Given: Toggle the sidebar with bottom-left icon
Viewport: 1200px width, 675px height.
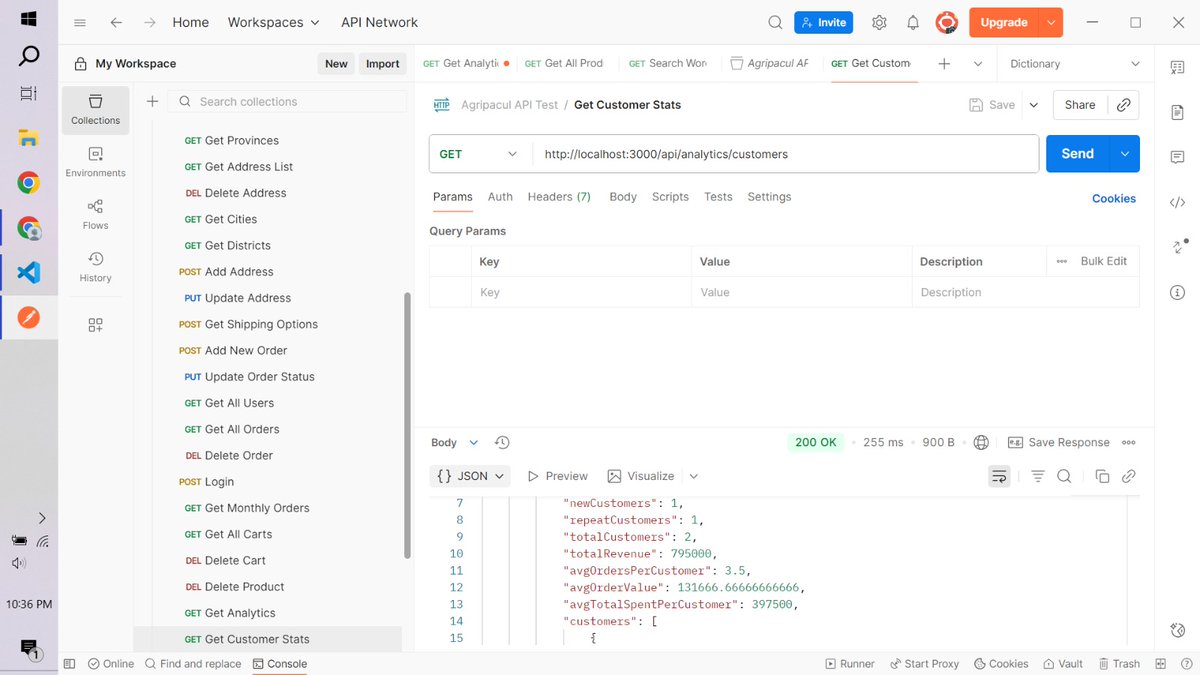Looking at the screenshot, I should coord(69,663).
